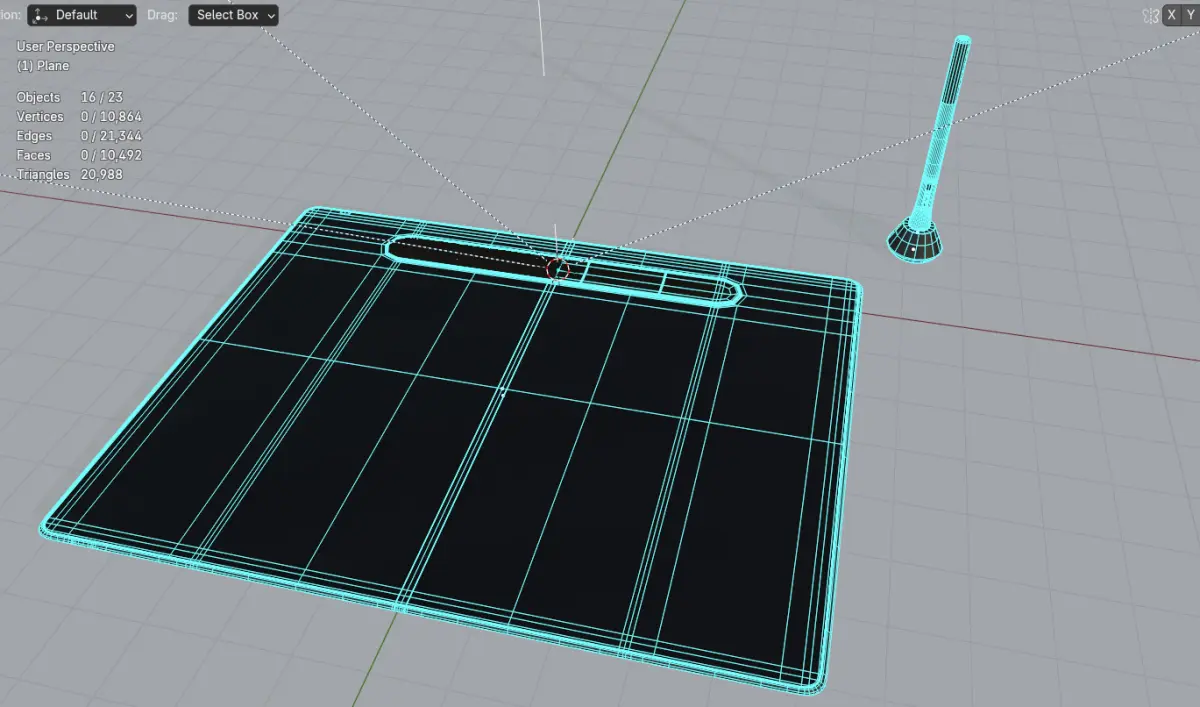Image resolution: width=1200 pixels, height=707 pixels.
Task: Click the butterfly mirror symmetry icon
Action: (x=1150, y=15)
